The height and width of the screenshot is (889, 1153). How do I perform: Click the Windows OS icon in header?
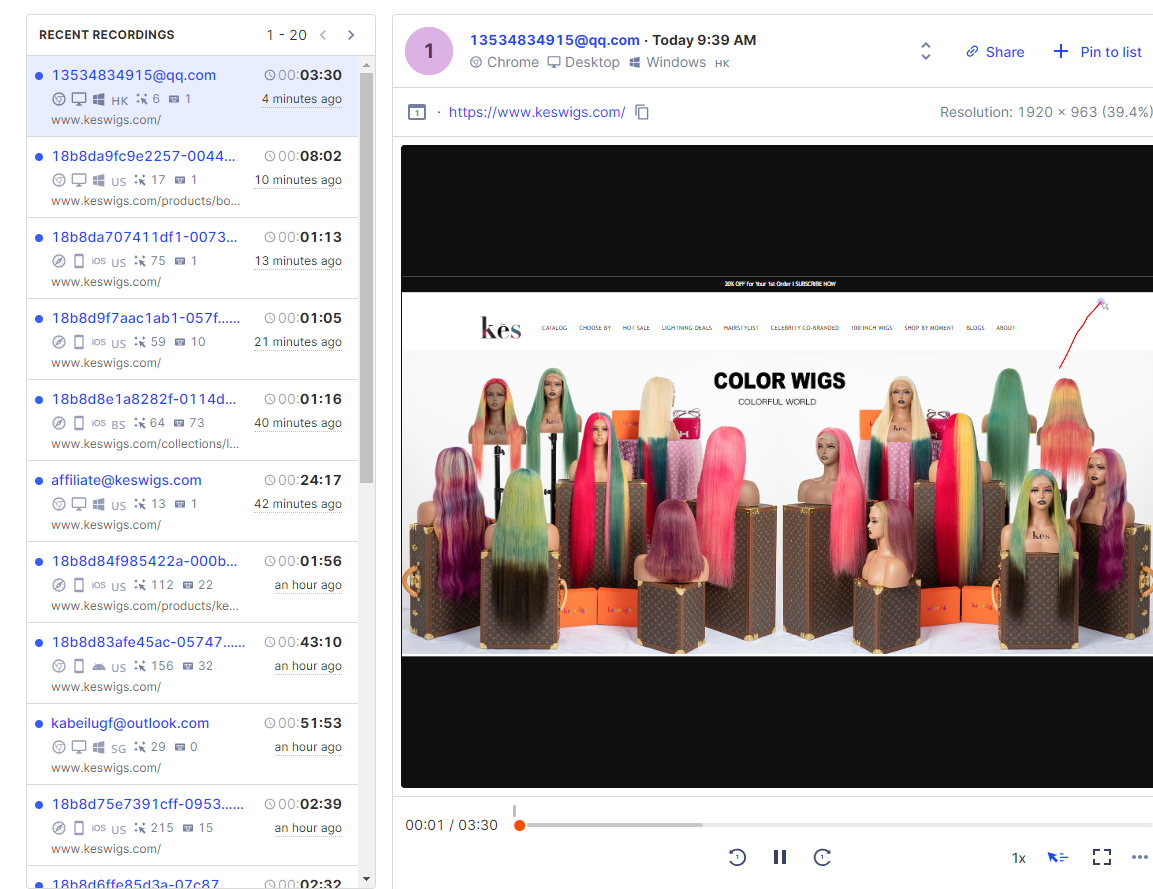click(x=635, y=63)
